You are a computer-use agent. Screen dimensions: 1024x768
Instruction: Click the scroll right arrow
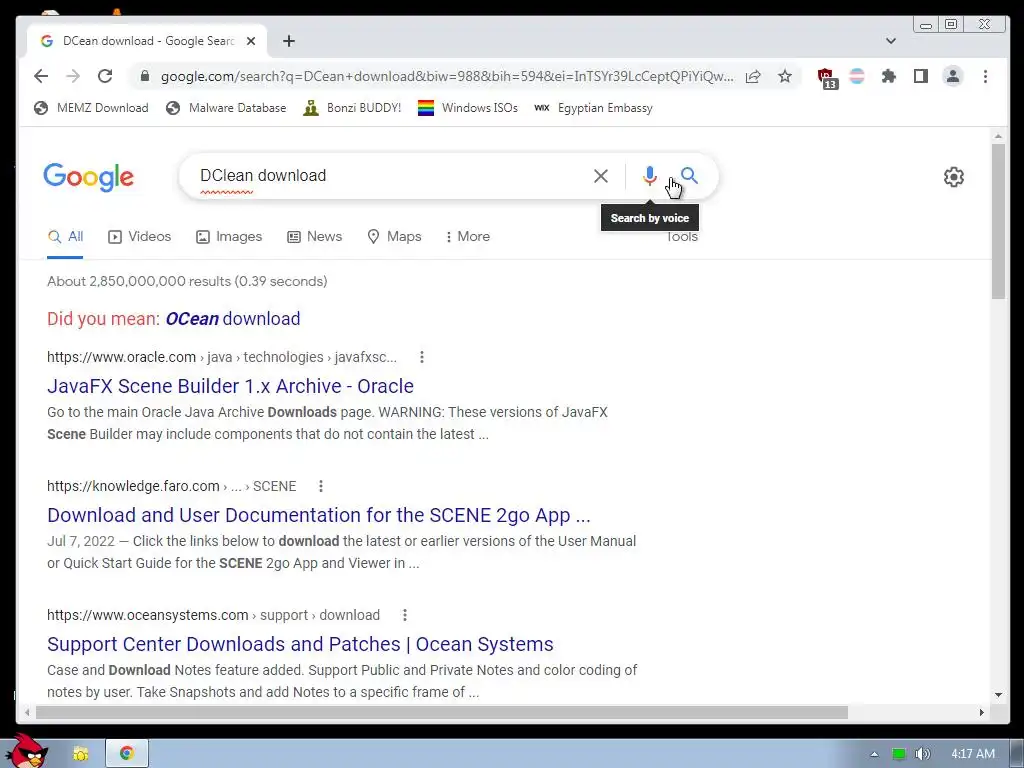[982, 712]
